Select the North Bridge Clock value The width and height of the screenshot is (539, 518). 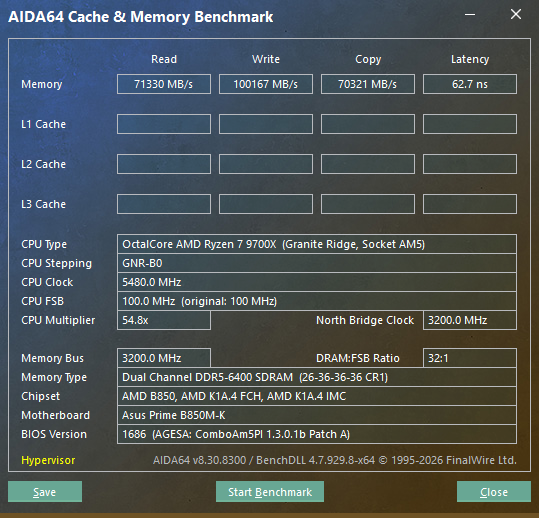coord(470,320)
